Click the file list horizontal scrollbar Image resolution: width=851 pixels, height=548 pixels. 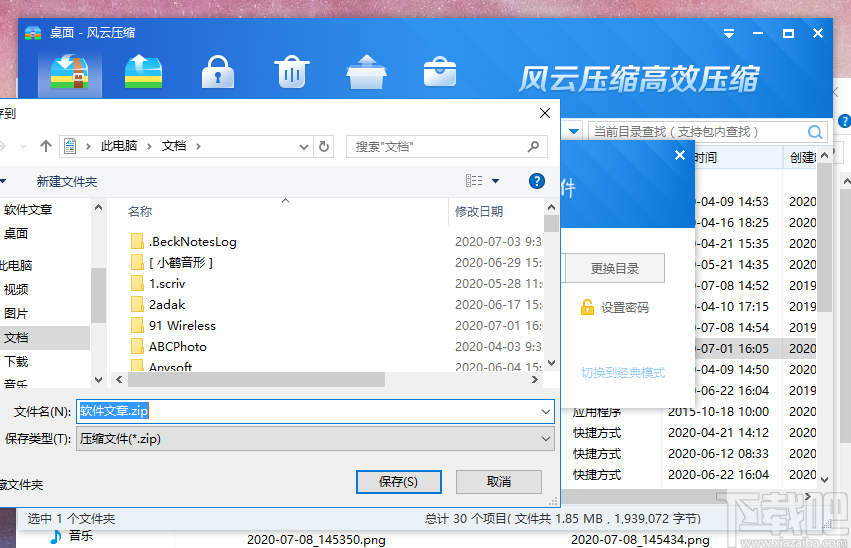pyautogui.click(x=256, y=380)
